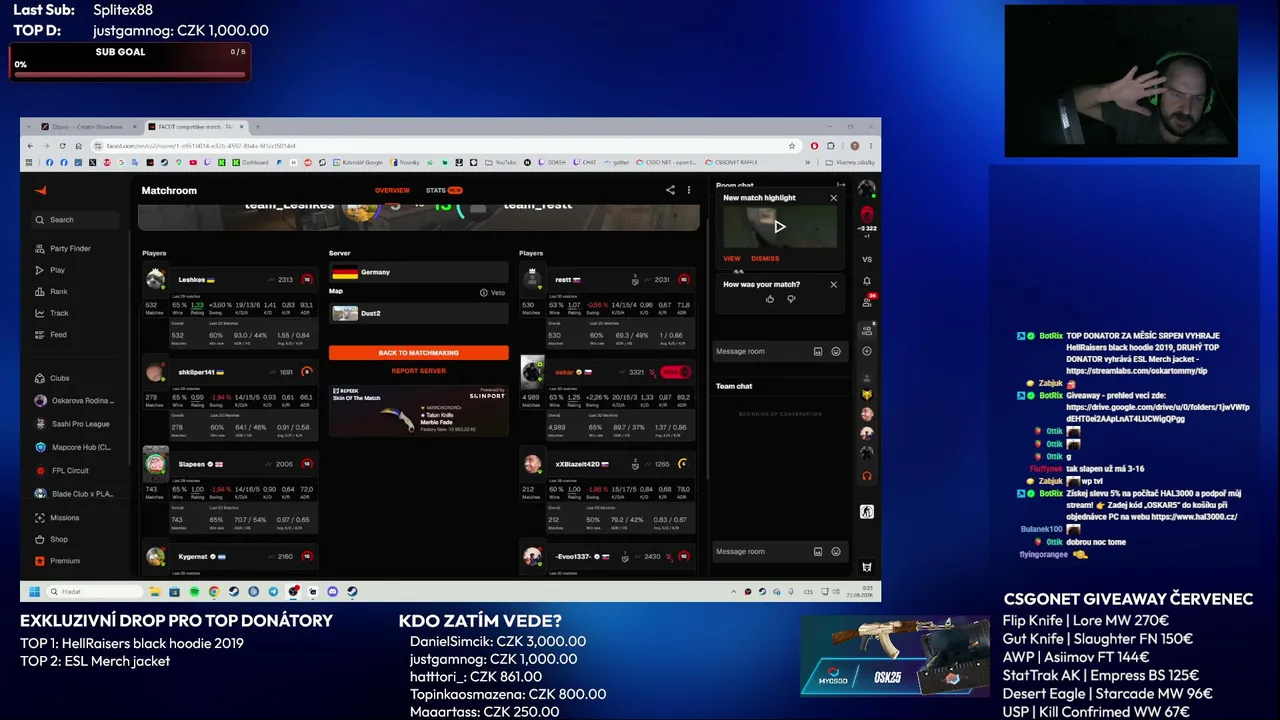Open the Kalendář Google bookmark
Image resolution: width=1280 pixels, height=720 pixels.
point(360,162)
